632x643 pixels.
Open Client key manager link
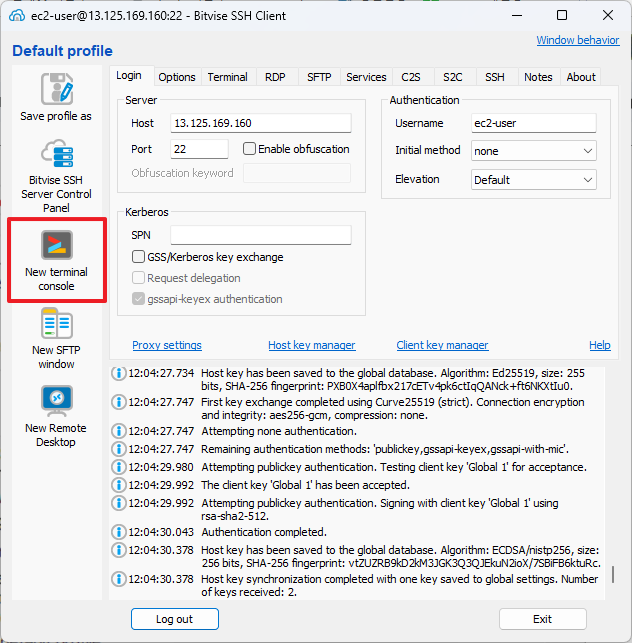442,345
